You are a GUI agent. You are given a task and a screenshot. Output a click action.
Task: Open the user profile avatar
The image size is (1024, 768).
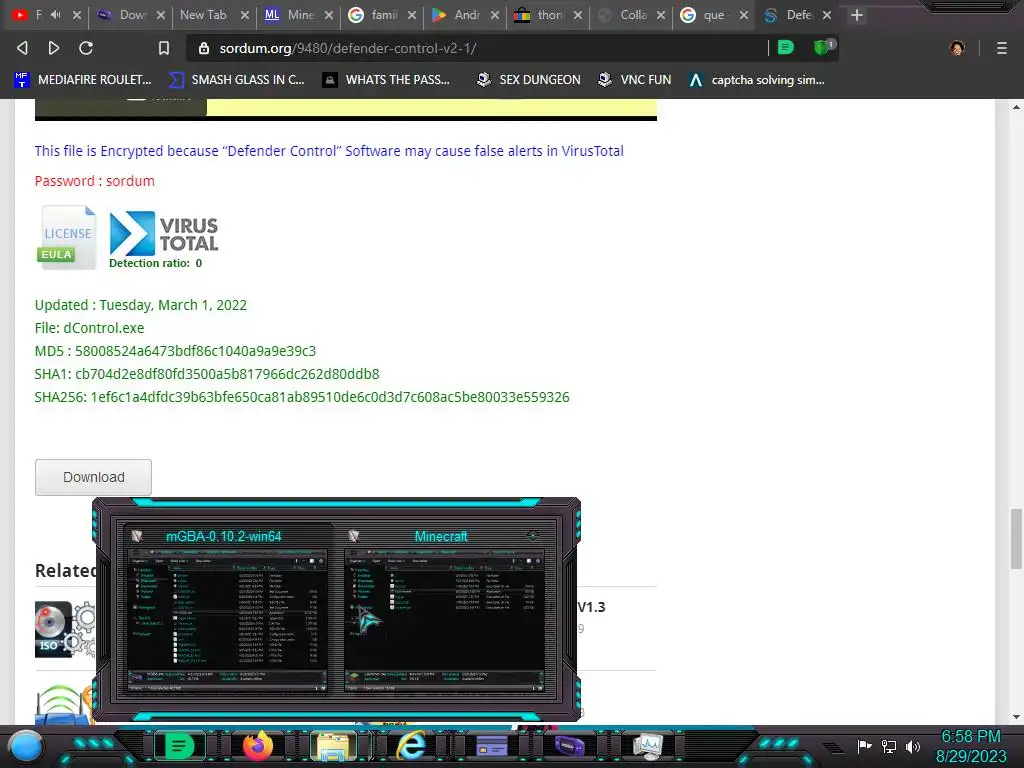pyautogui.click(x=957, y=48)
